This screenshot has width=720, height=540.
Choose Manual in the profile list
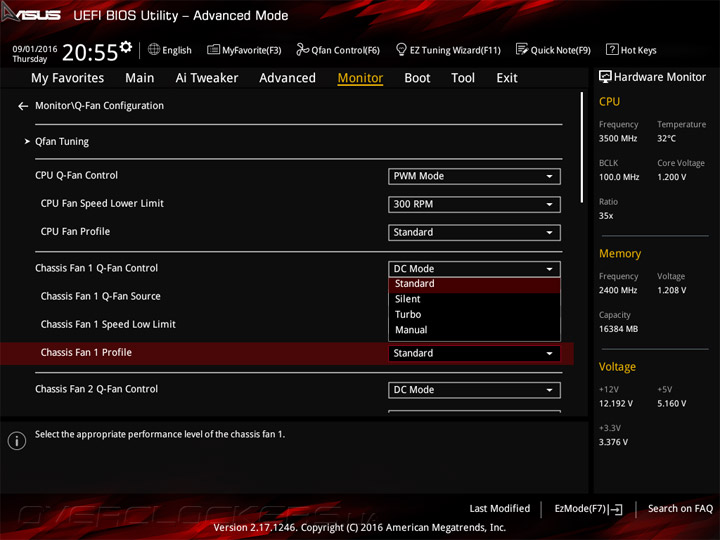[474, 330]
